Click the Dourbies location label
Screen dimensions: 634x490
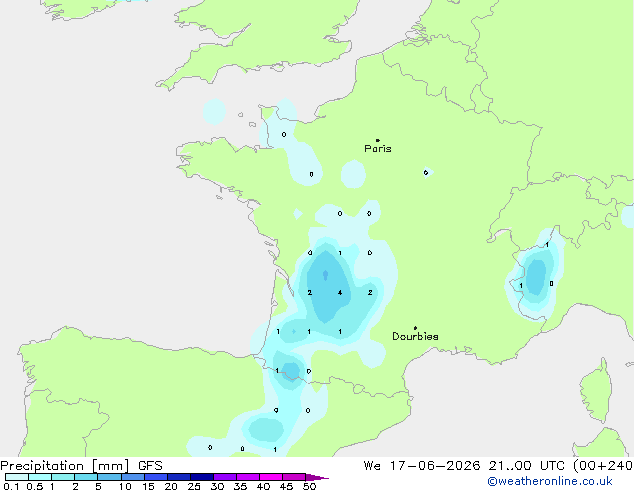[415, 336]
